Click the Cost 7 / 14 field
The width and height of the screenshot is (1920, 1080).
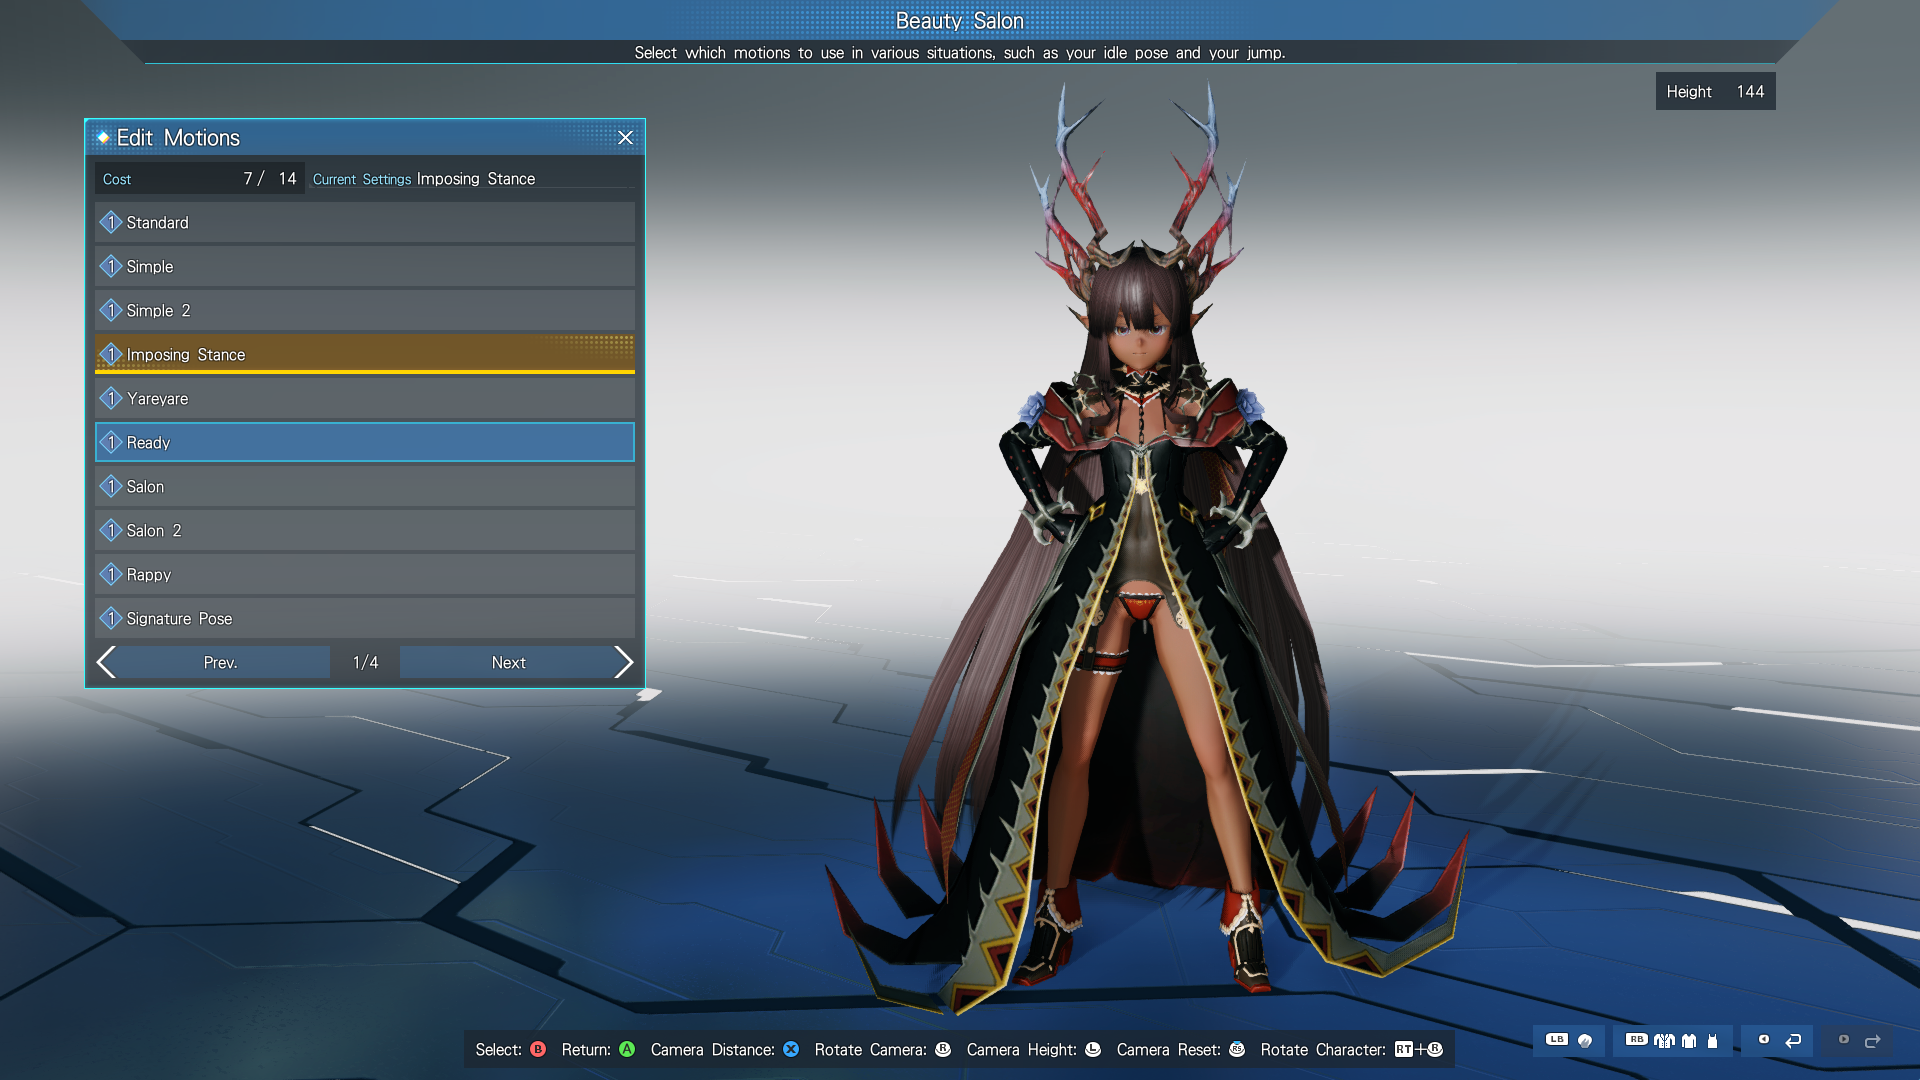[x=200, y=179]
